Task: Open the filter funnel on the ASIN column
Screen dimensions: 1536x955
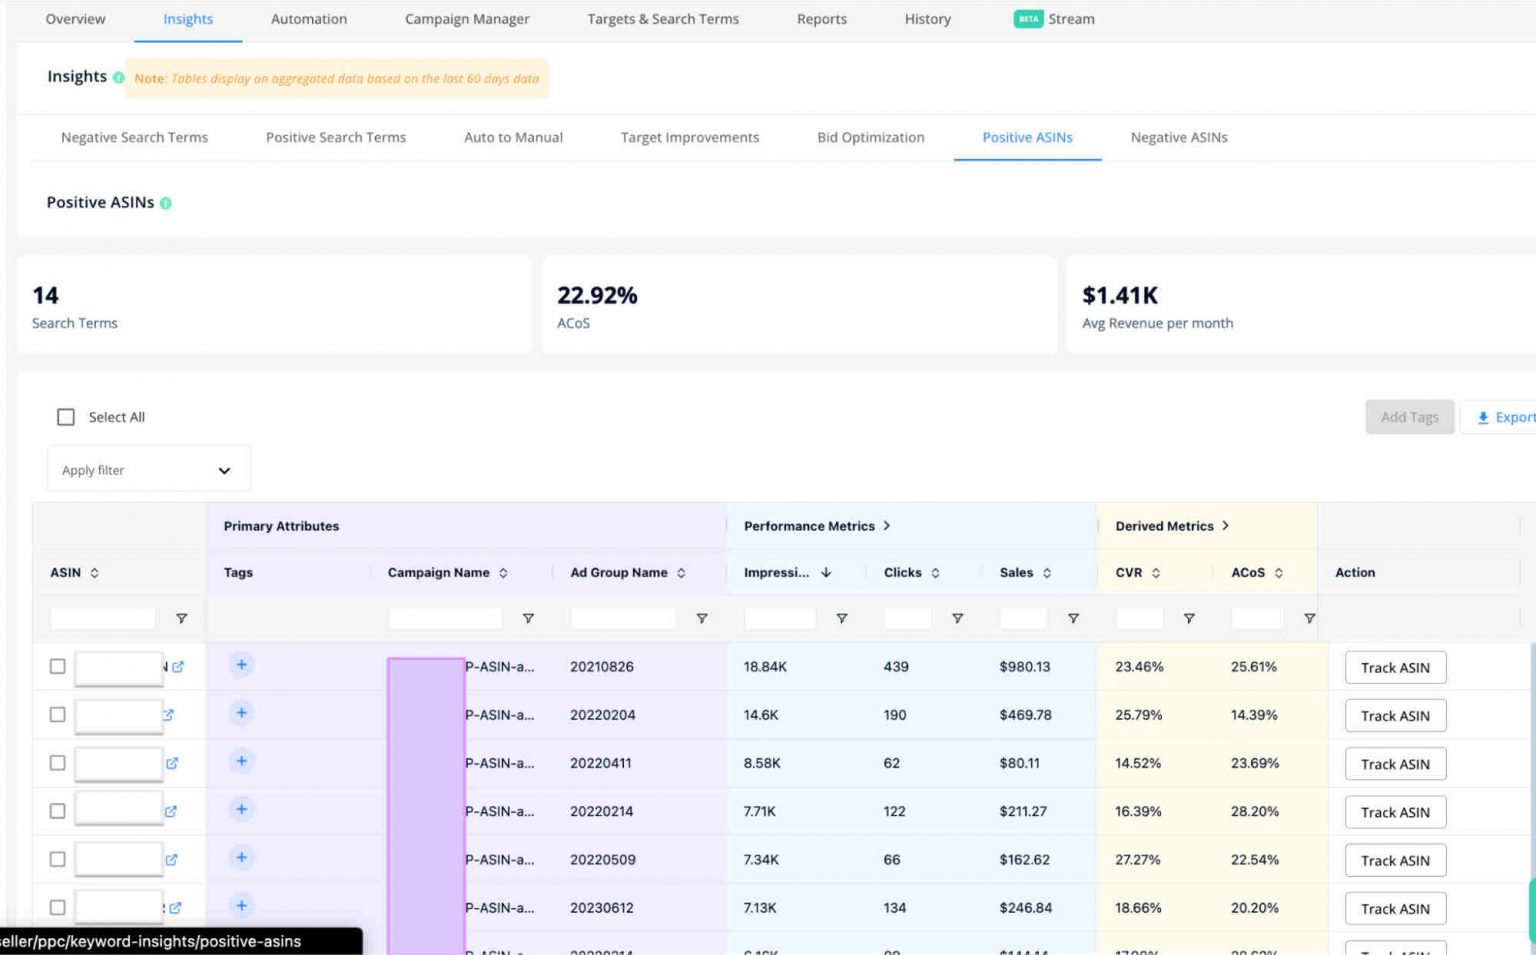Action: pyautogui.click(x=182, y=618)
